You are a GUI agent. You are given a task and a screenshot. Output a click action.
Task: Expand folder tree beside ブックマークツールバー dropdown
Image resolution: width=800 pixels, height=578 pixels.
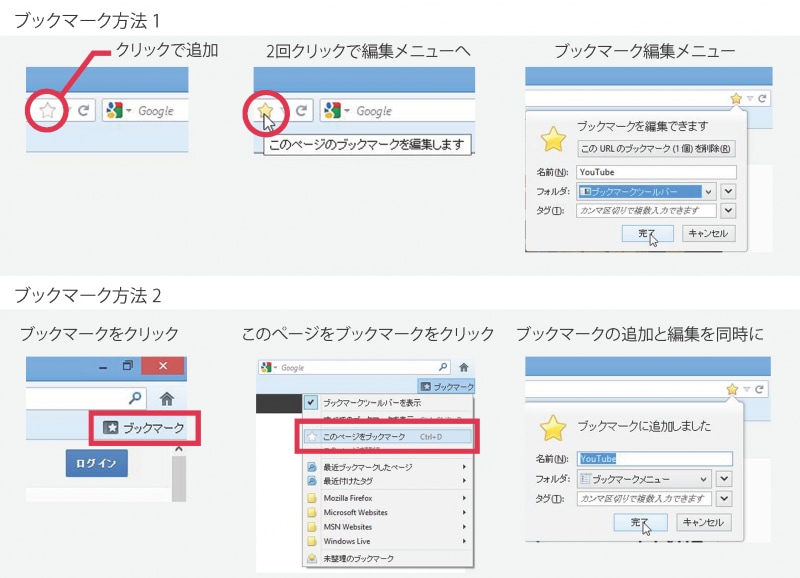(729, 191)
